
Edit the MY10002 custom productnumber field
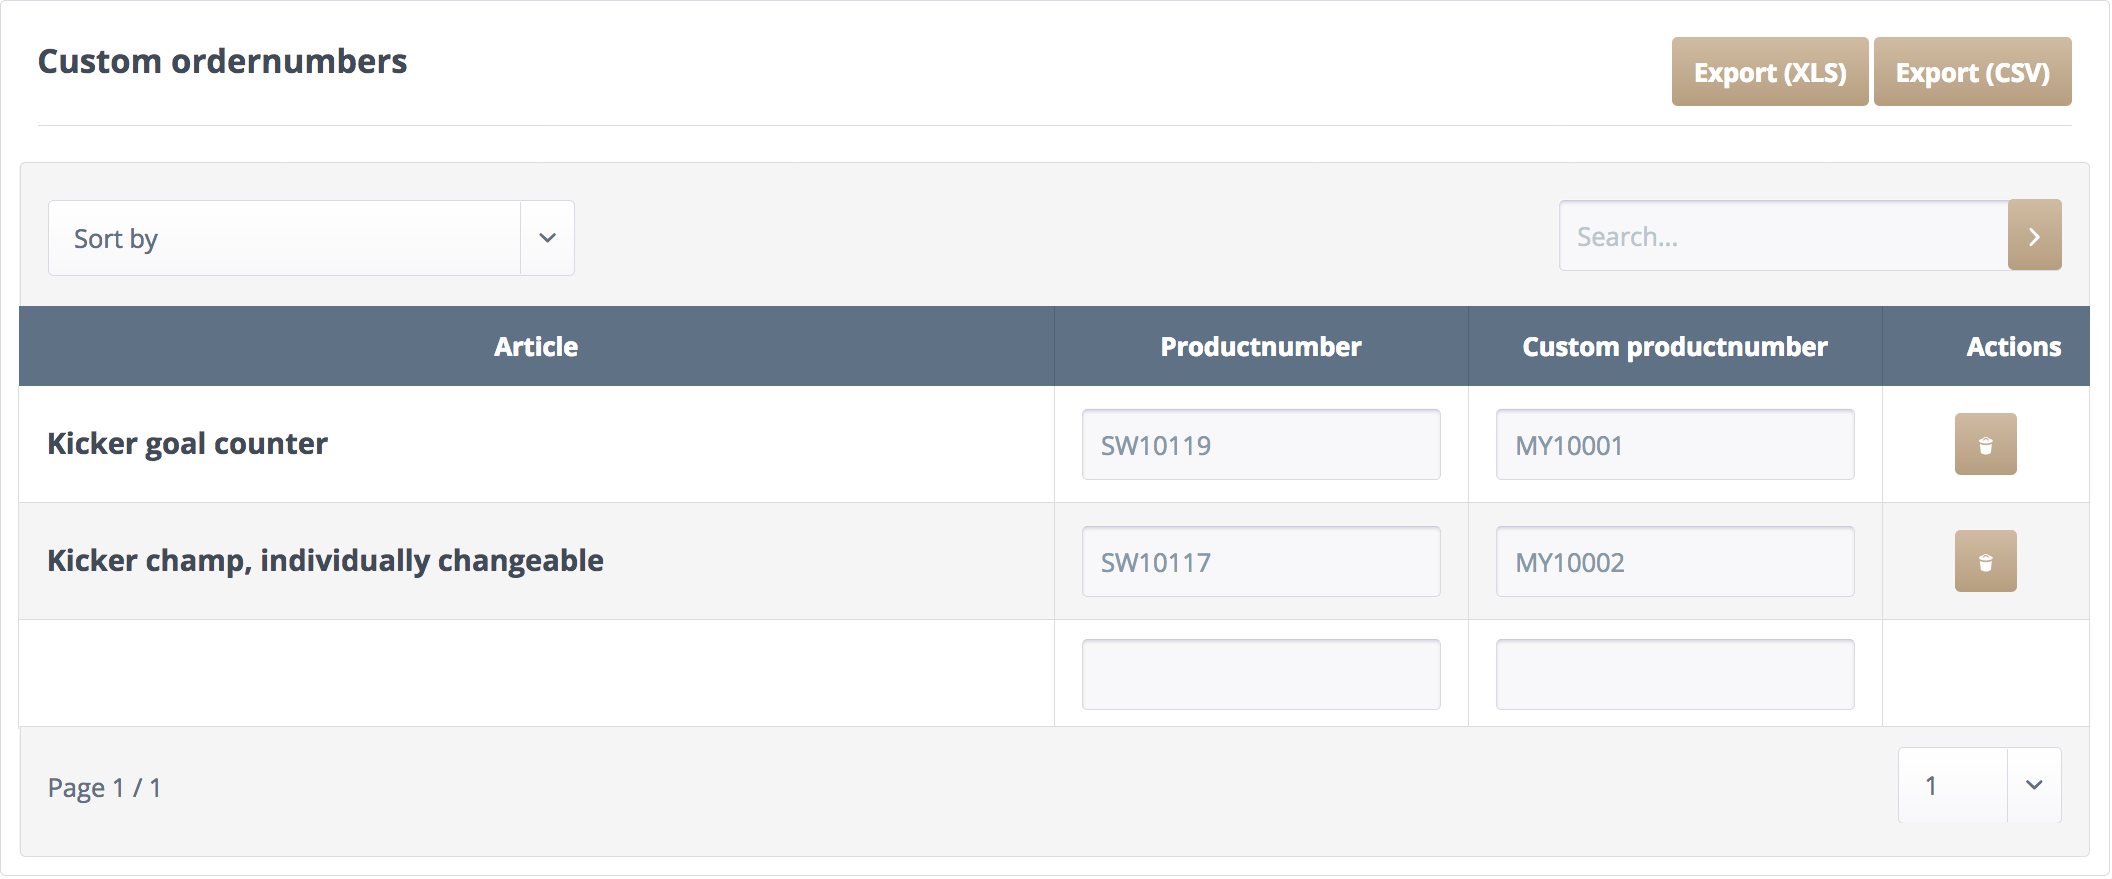tap(1674, 562)
